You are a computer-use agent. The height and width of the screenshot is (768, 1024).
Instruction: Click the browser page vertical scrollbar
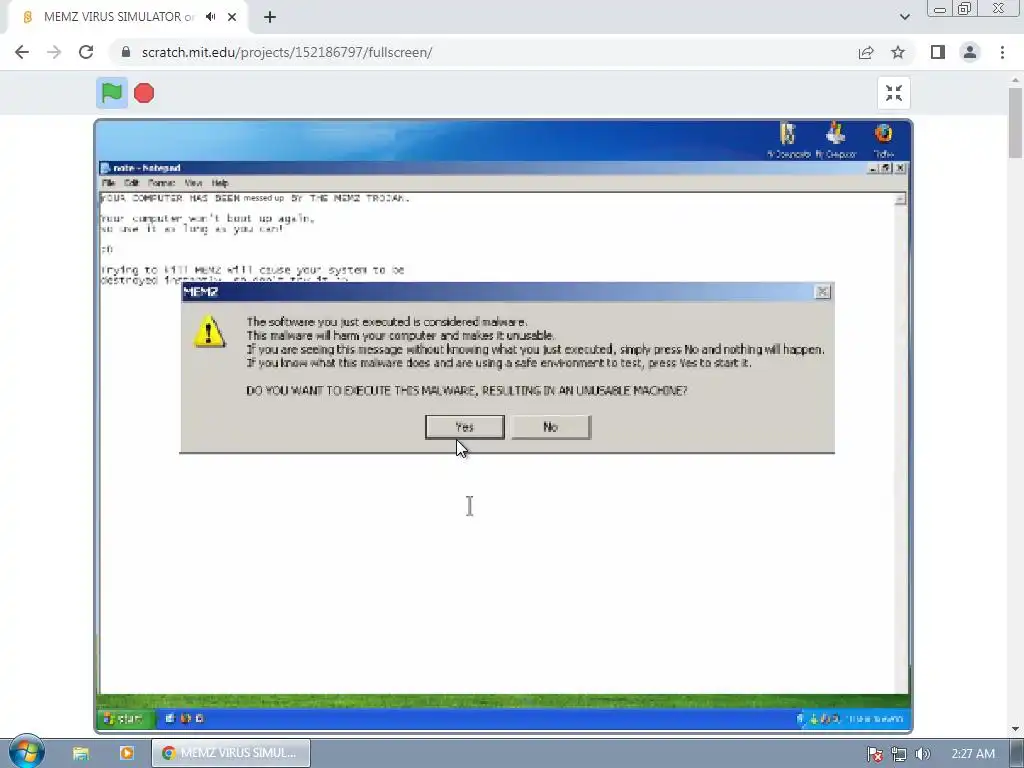(1016, 123)
